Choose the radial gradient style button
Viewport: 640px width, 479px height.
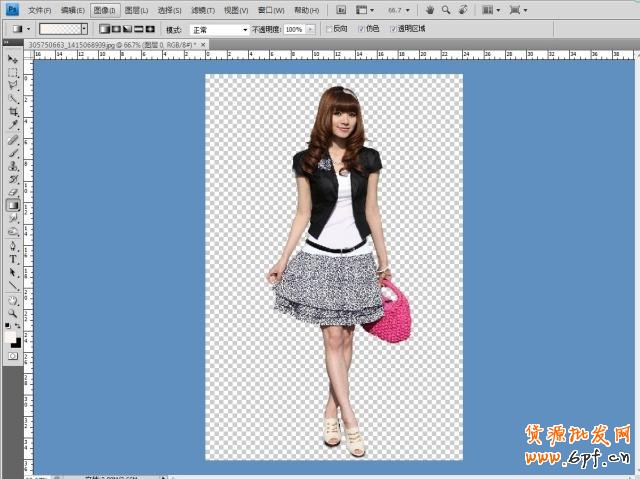pos(116,29)
